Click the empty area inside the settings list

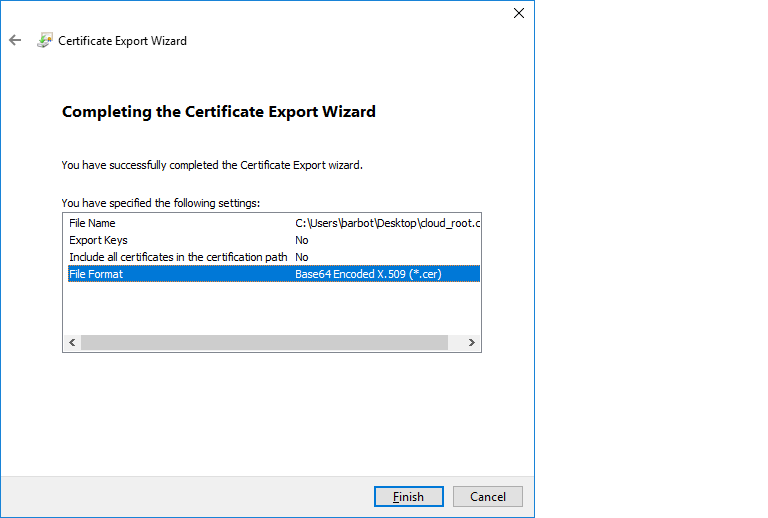click(270, 308)
